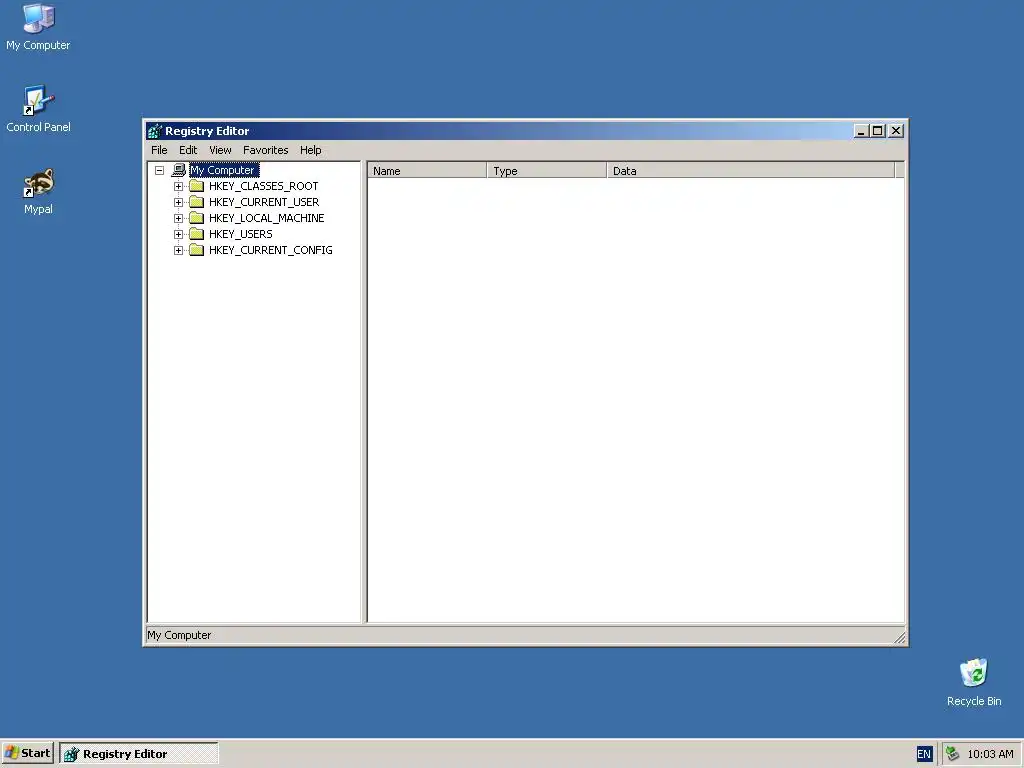Screen dimensions: 1024x768
Task: Close the Registry Editor window
Action: point(896,131)
